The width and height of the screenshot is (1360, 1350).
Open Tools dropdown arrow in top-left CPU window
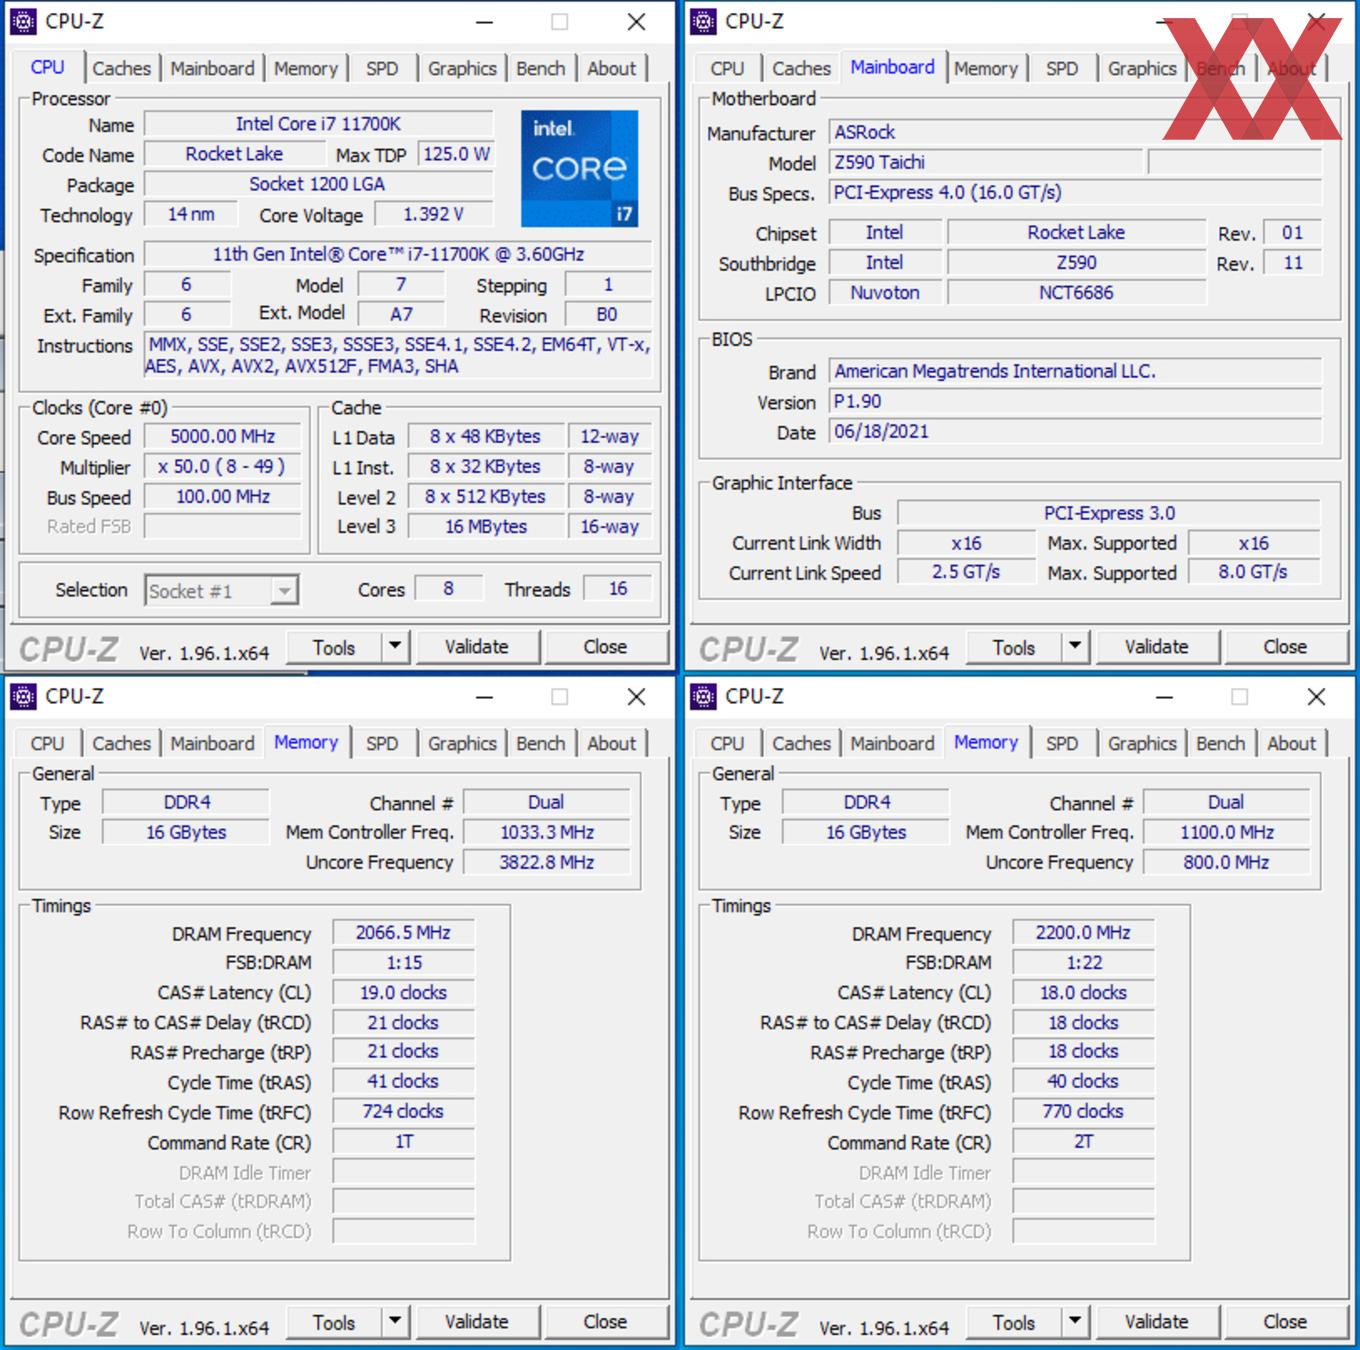pyautogui.click(x=396, y=647)
